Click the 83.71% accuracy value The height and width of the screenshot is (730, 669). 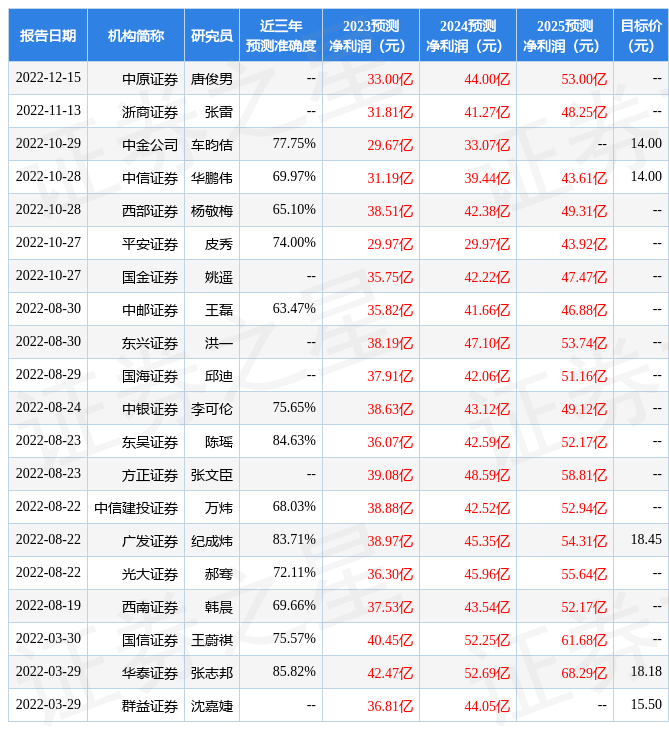coord(294,540)
